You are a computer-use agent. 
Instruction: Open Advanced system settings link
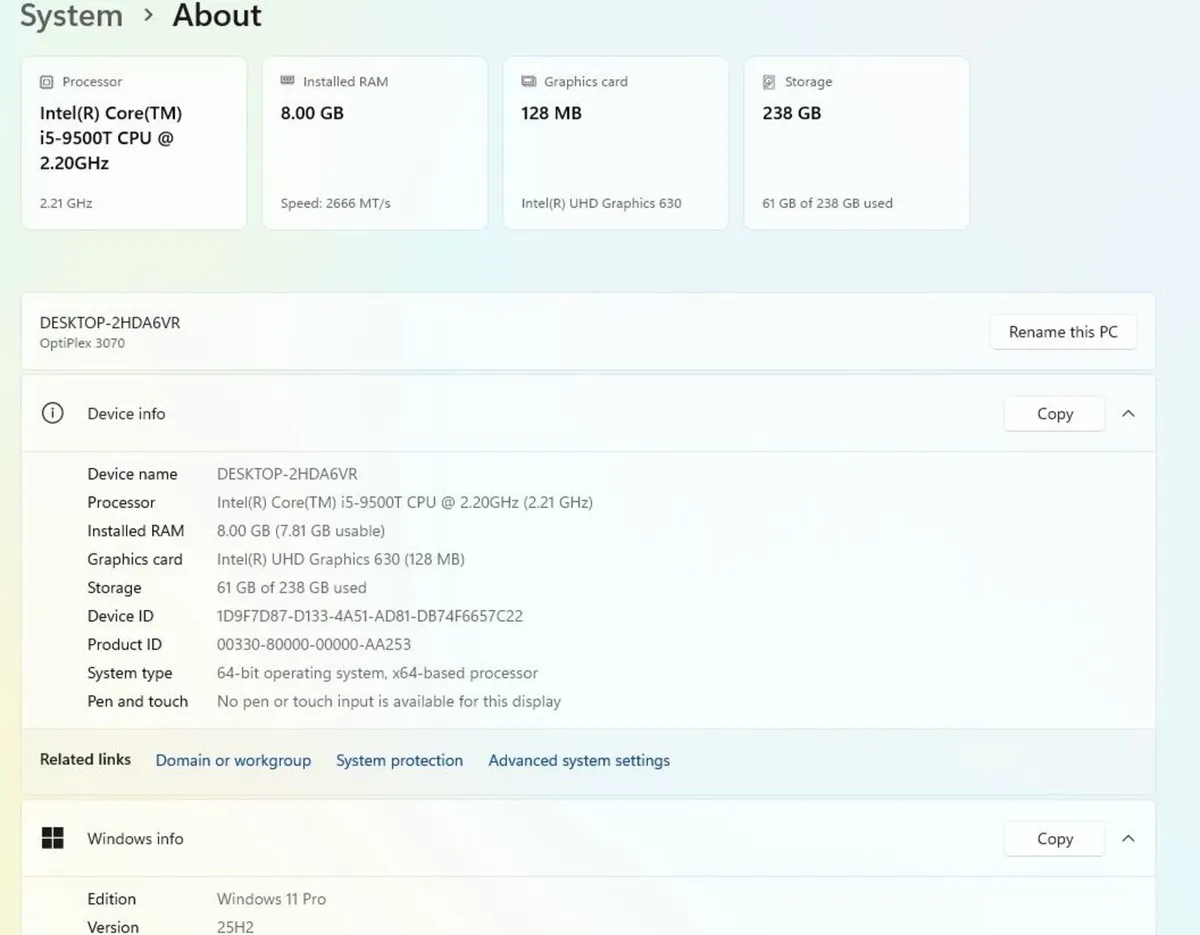tap(579, 760)
